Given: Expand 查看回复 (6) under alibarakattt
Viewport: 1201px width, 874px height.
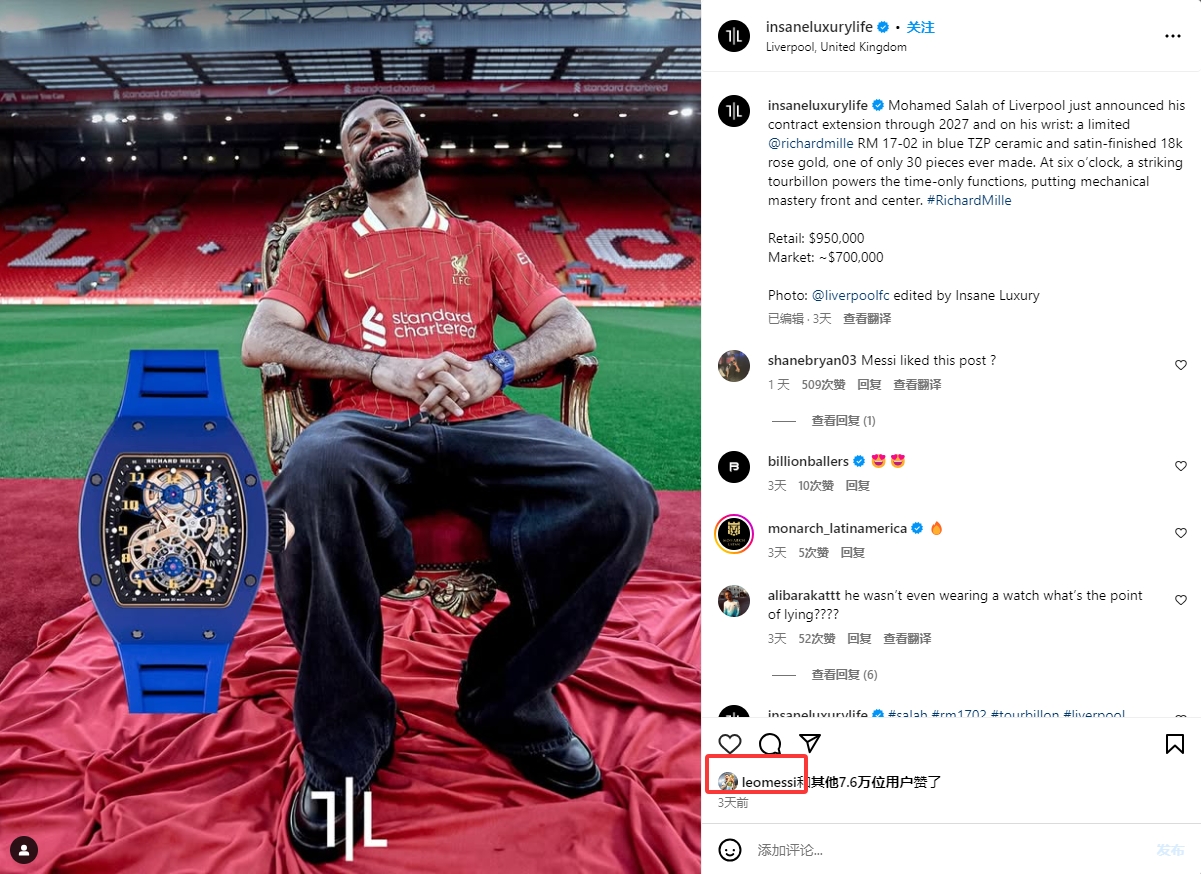Looking at the screenshot, I should [844, 675].
